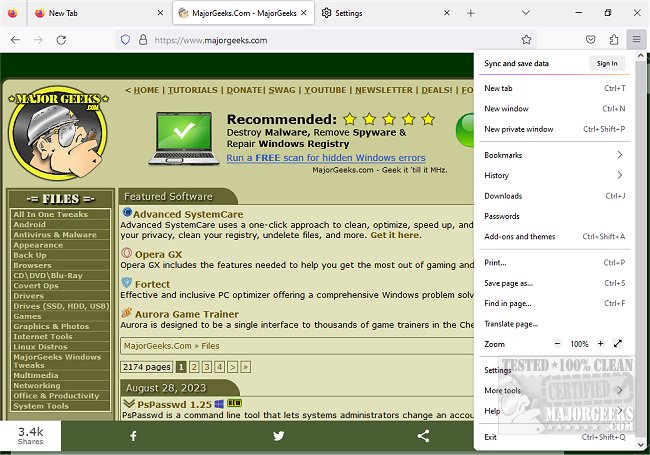
Task: Click the back navigation arrow
Action: click(15, 40)
